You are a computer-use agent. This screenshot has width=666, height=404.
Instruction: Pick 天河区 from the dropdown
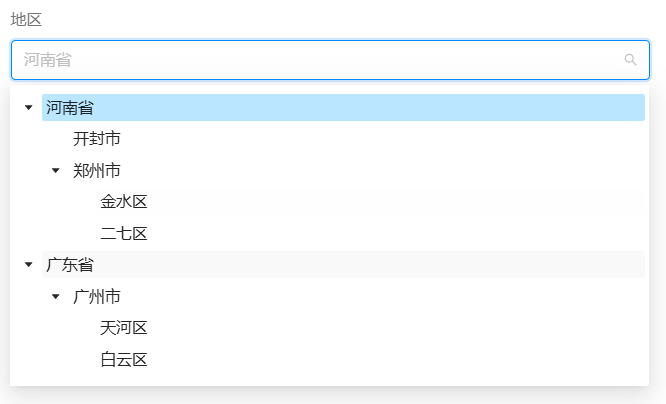click(x=124, y=328)
